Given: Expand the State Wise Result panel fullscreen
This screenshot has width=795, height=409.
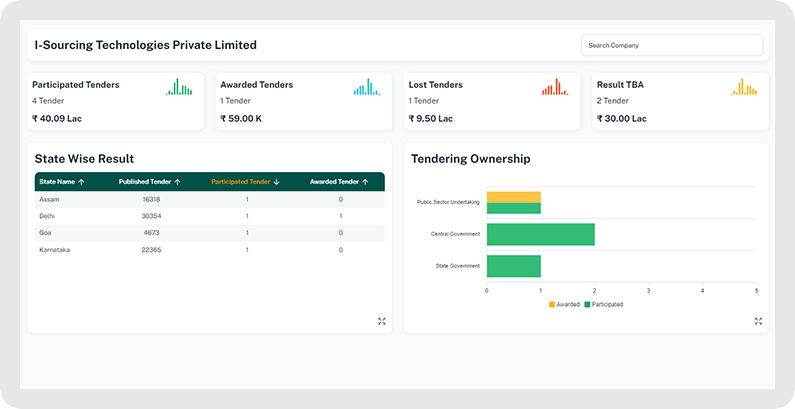Looking at the screenshot, I should [x=382, y=321].
